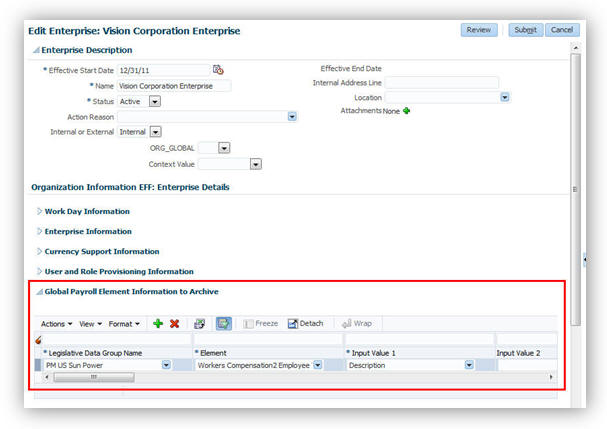This screenshot has width=607, height=429.
Task: Click the Legislative Data Group Name column header
Action: pos(95,353)
